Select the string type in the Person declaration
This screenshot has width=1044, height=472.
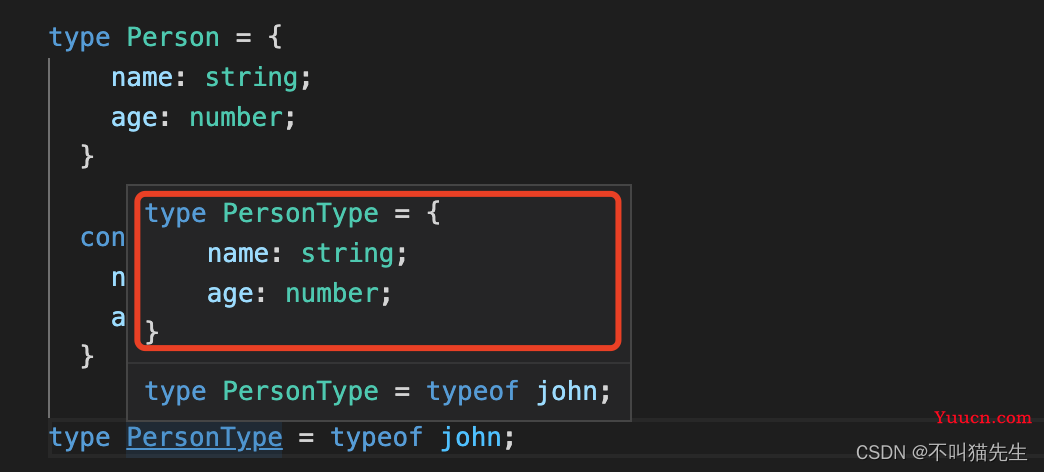click(251, 78)
